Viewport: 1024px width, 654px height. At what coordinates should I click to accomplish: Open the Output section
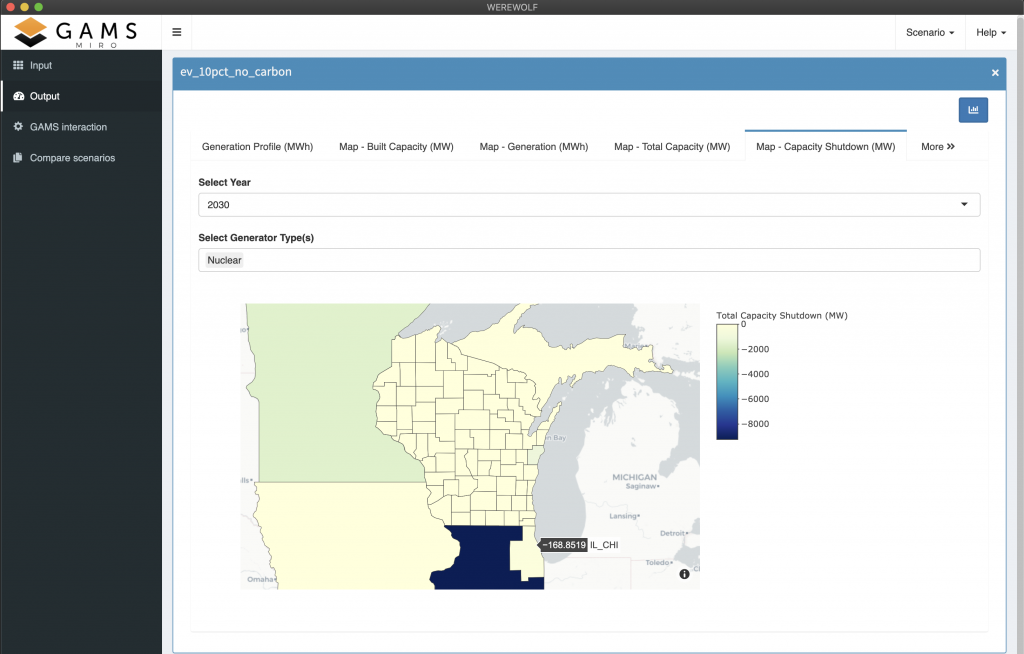pyautogui.click(x=81, y=96)
